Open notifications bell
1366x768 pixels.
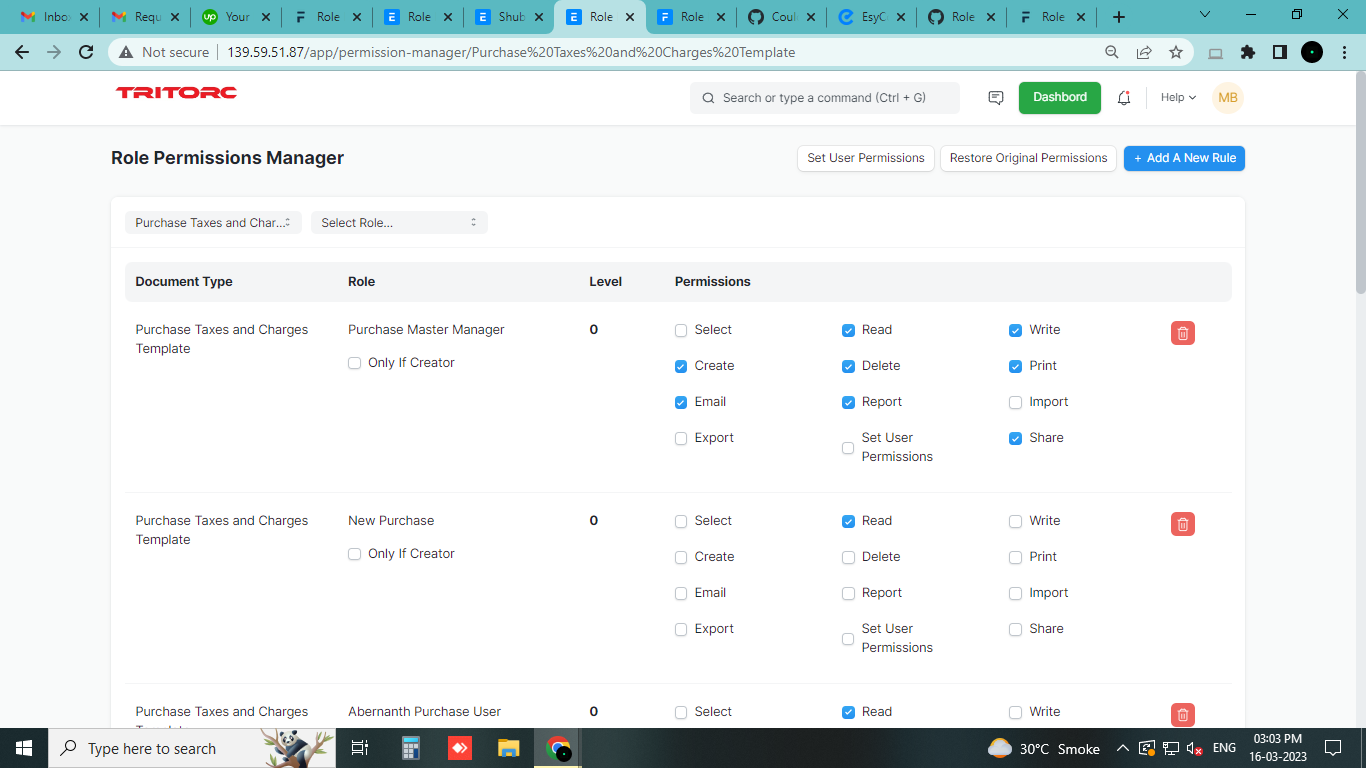tap(1124, 97)
